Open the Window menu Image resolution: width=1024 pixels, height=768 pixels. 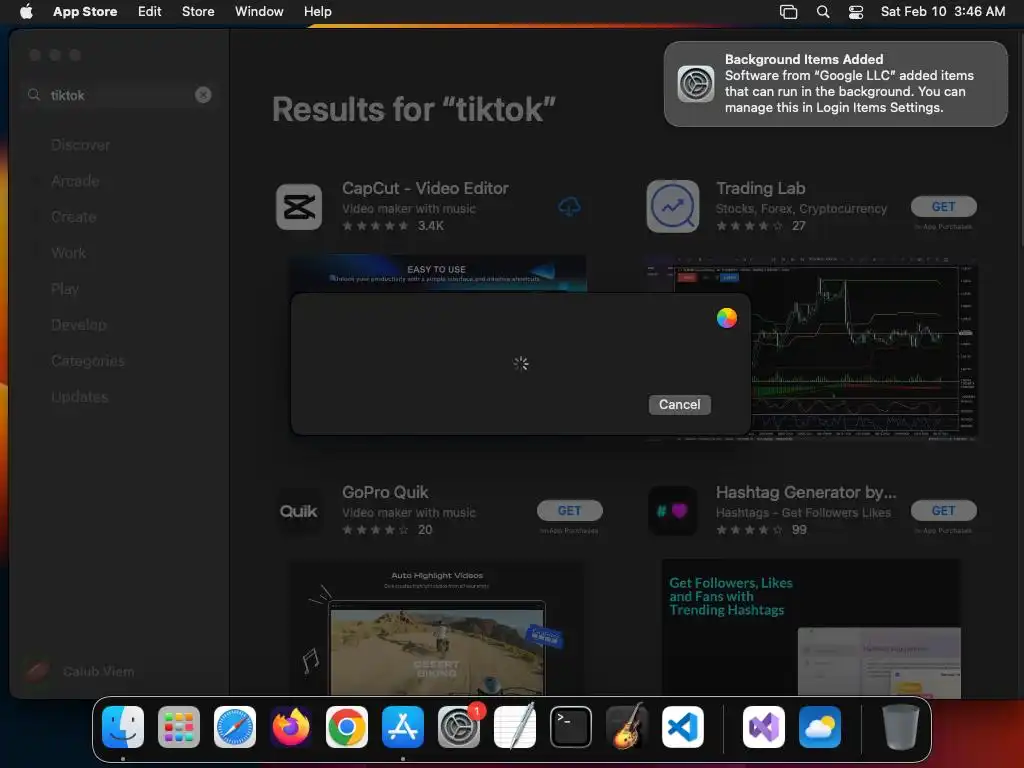pos(259,11)
